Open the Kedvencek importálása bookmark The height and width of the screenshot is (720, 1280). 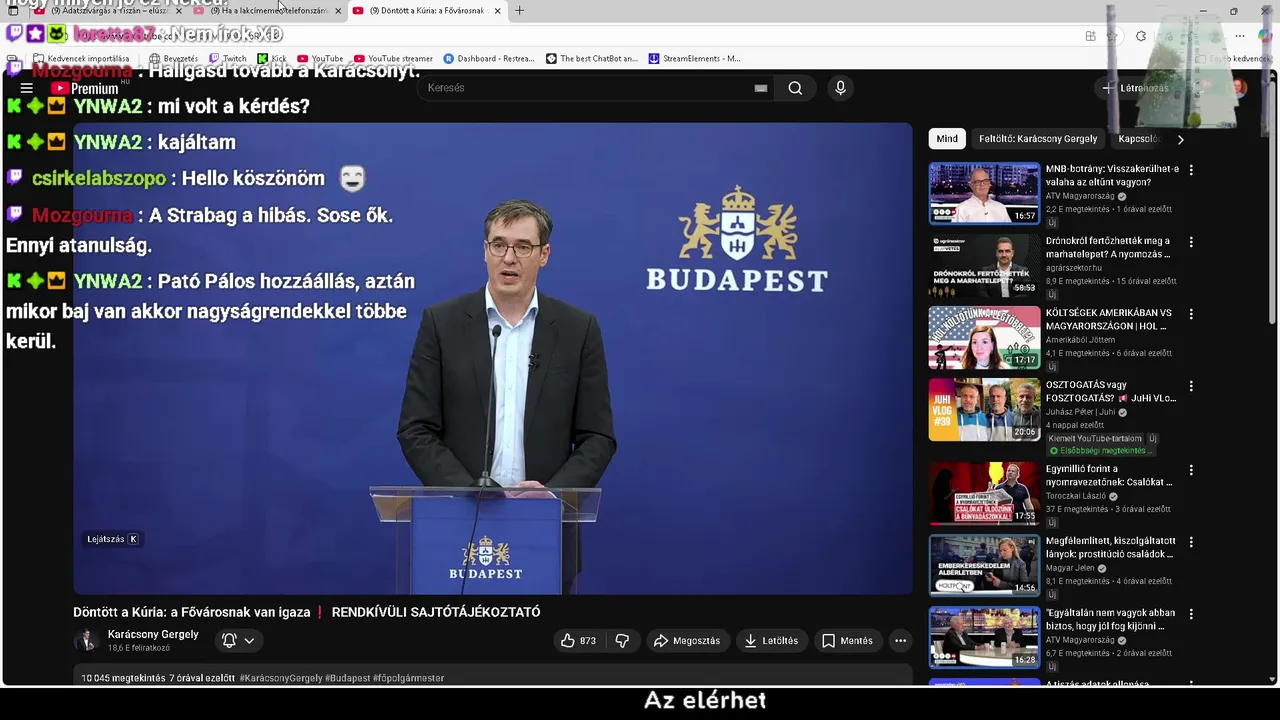(x=81, y=59)
